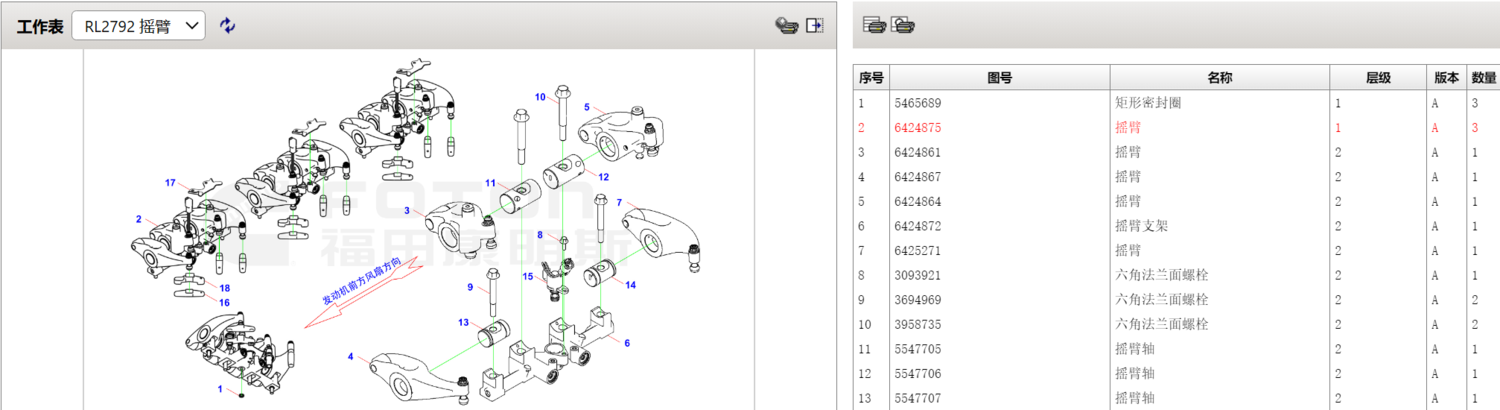Sort by the 图号 column header
Screen dimensions: 1500x410
click(999, 77)
